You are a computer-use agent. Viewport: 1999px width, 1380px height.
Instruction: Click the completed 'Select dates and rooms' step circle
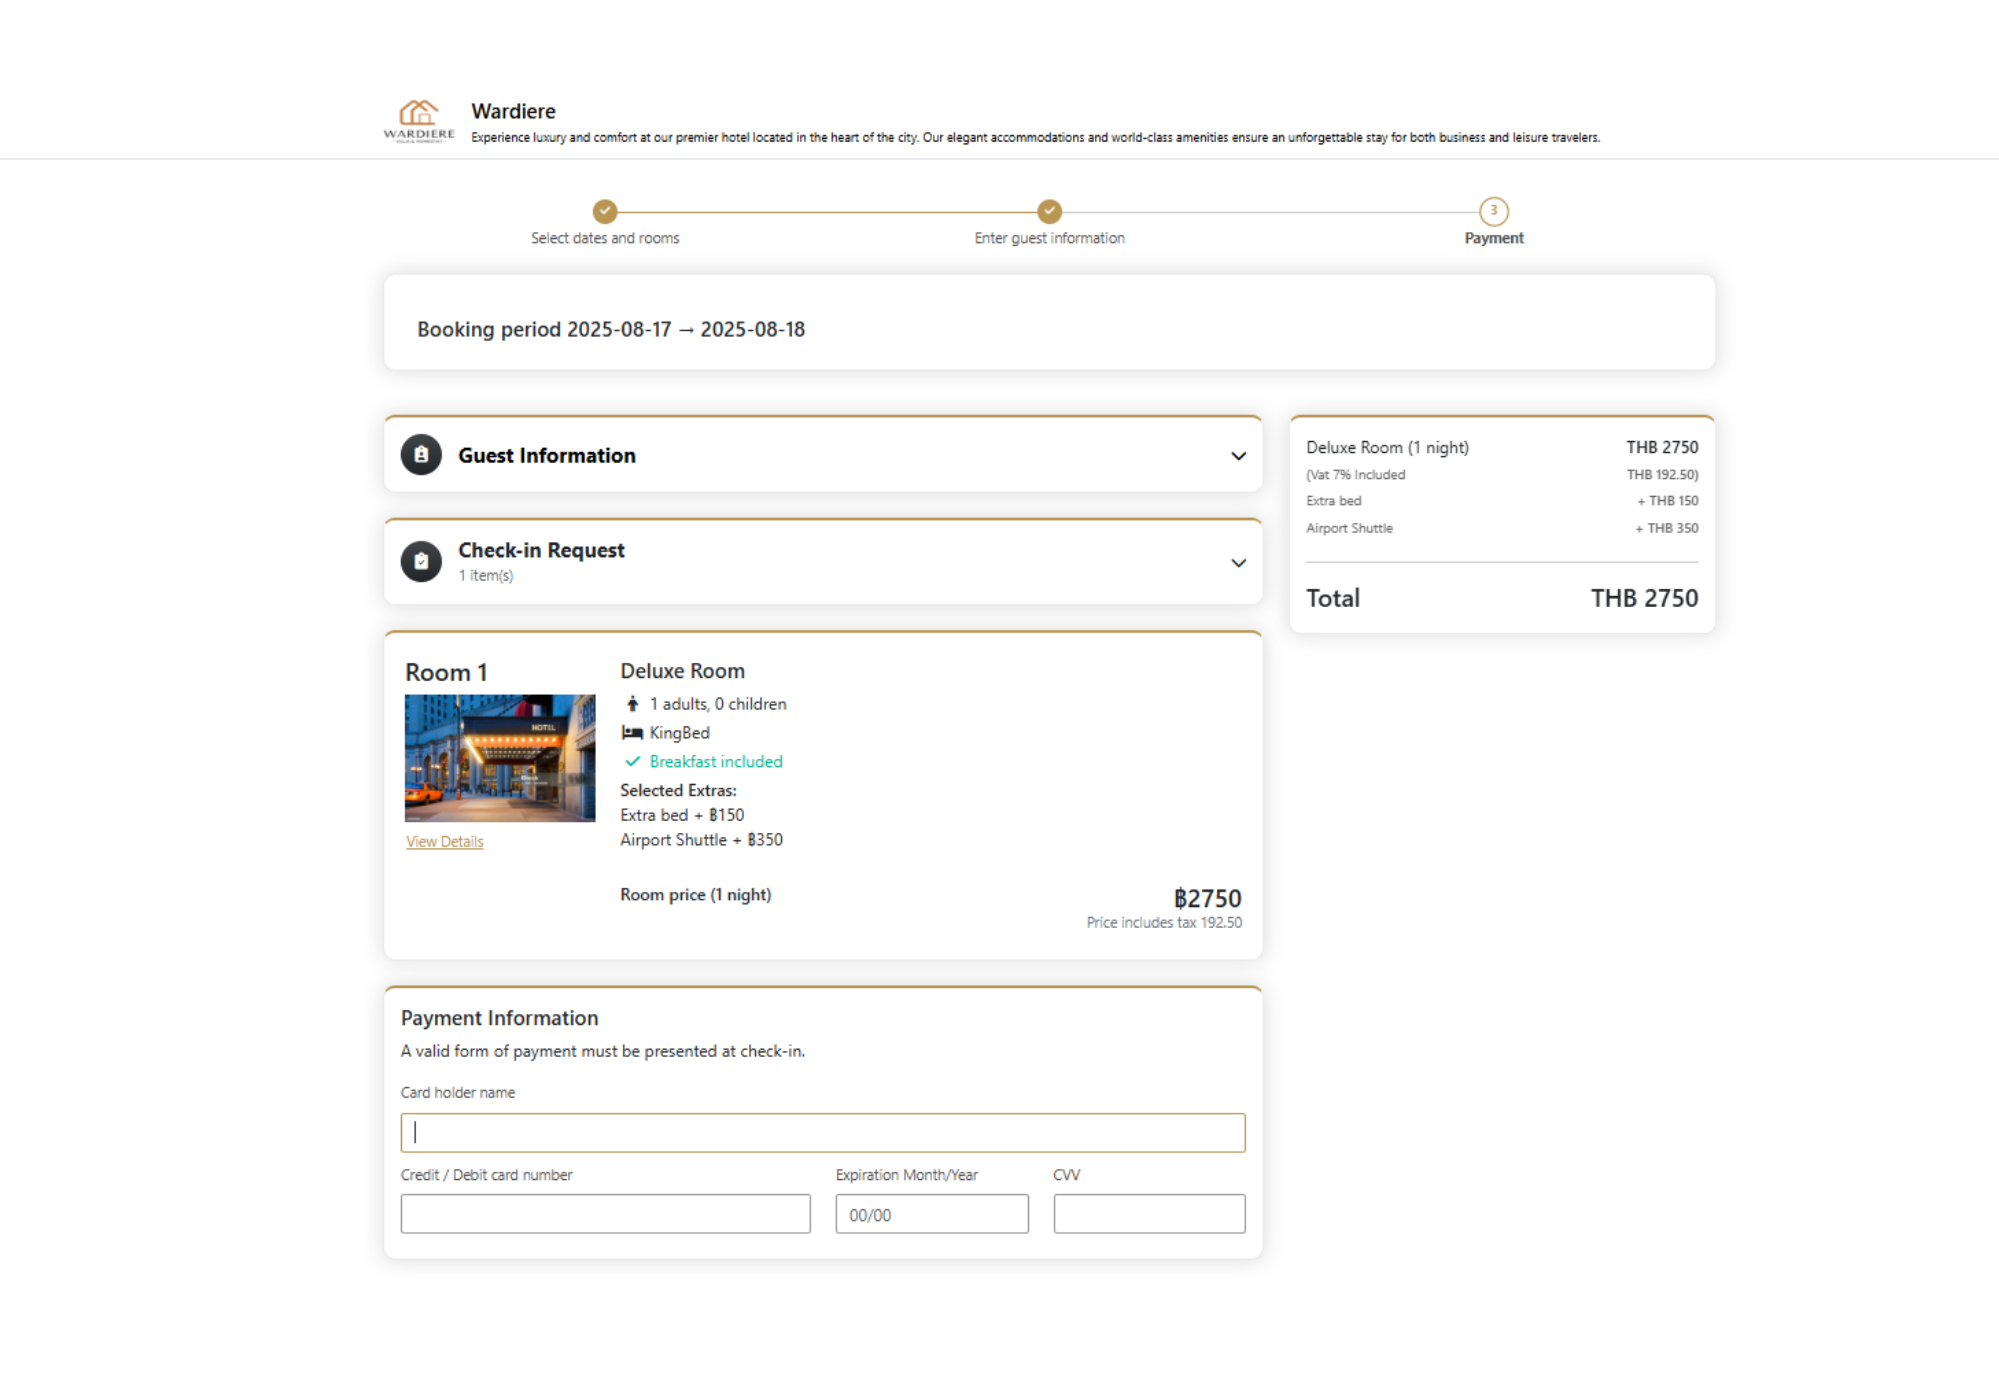(x=605, y=211)
